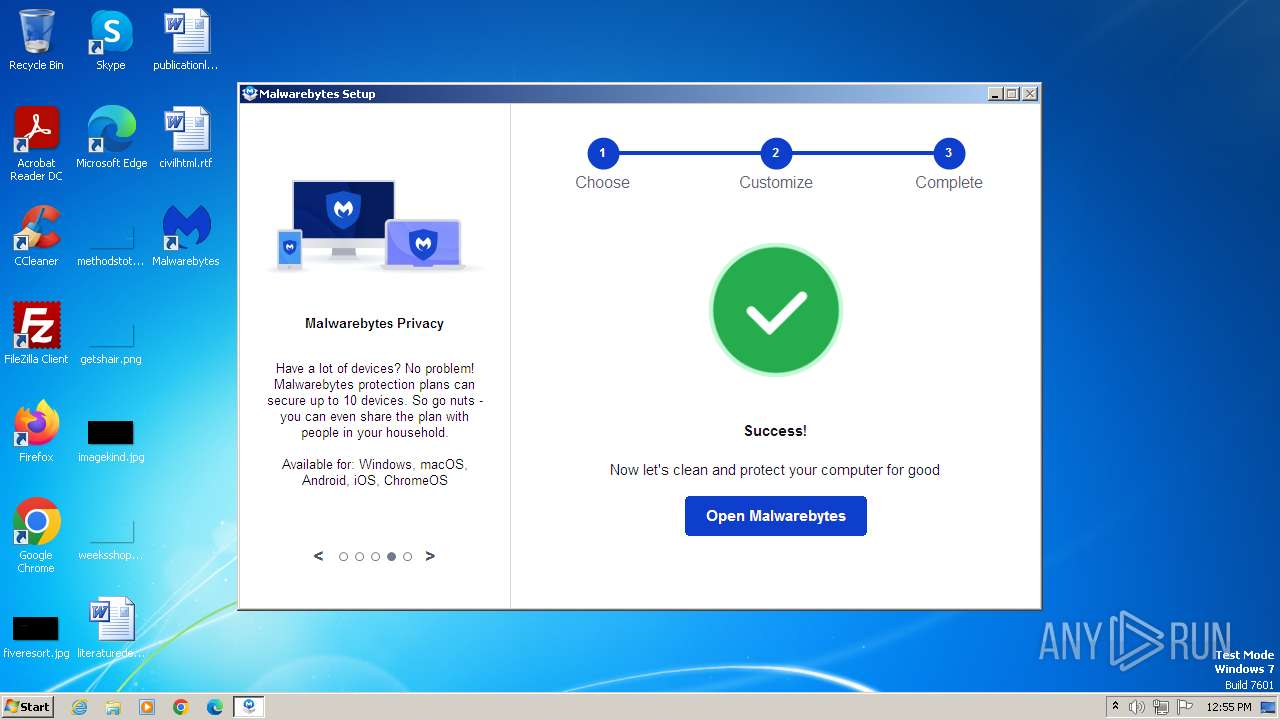1280x720 pixels.
Task: Open the Recycle Bin desktop icon
Action: 36,40
